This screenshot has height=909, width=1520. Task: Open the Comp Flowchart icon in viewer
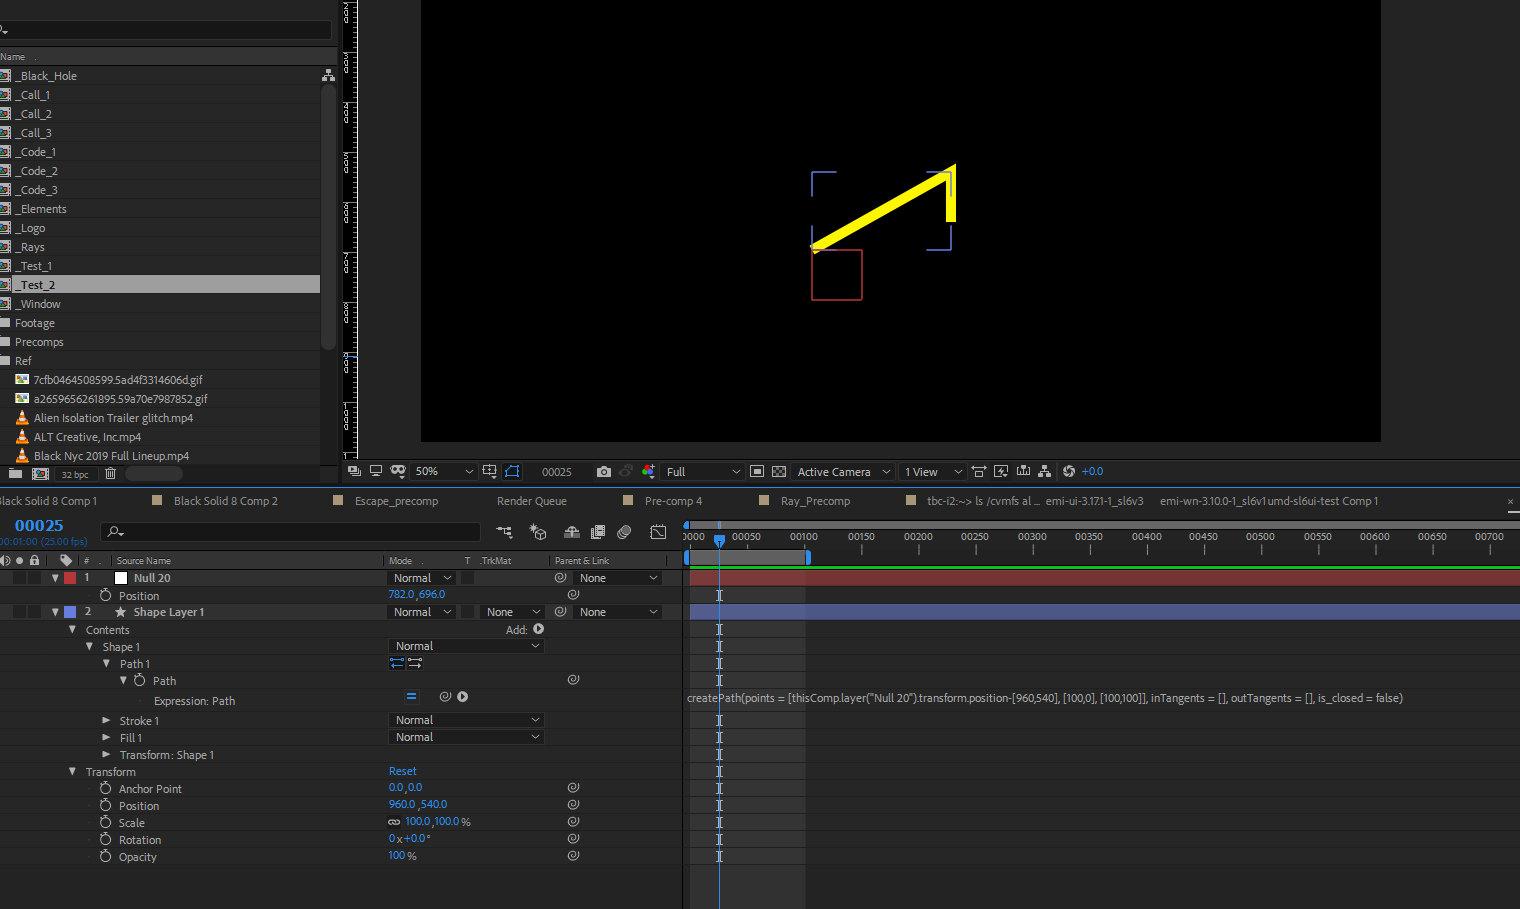coord(1045,471)
